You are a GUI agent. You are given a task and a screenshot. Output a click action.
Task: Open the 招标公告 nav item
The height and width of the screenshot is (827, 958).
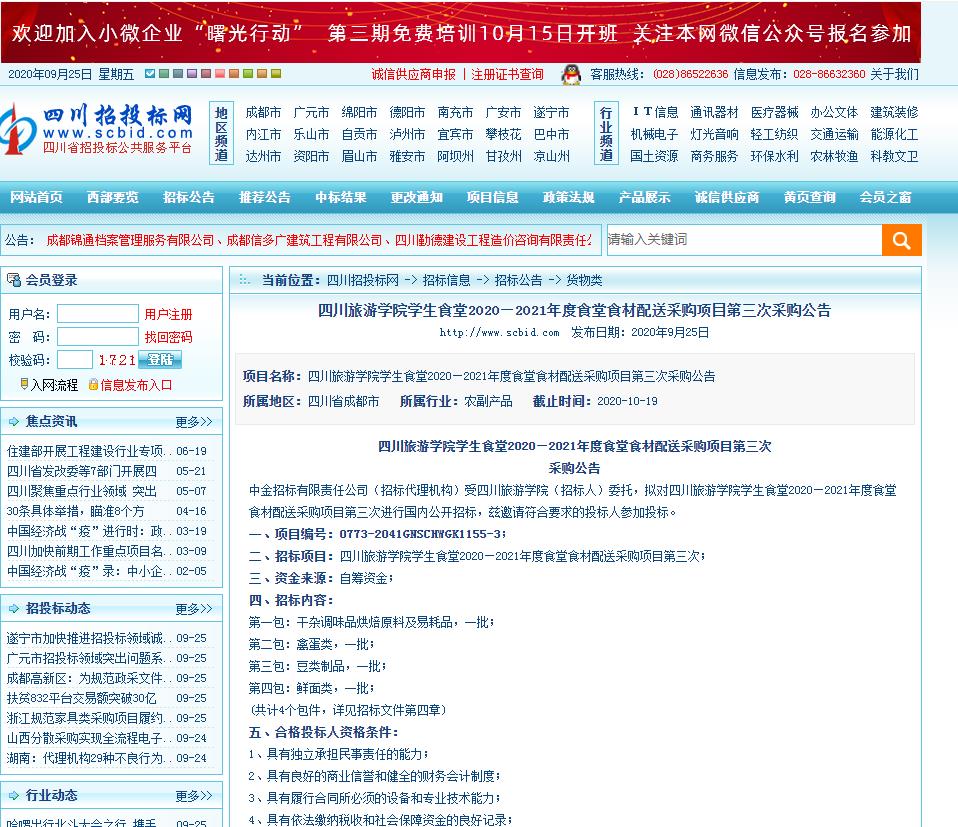[189, 197]
